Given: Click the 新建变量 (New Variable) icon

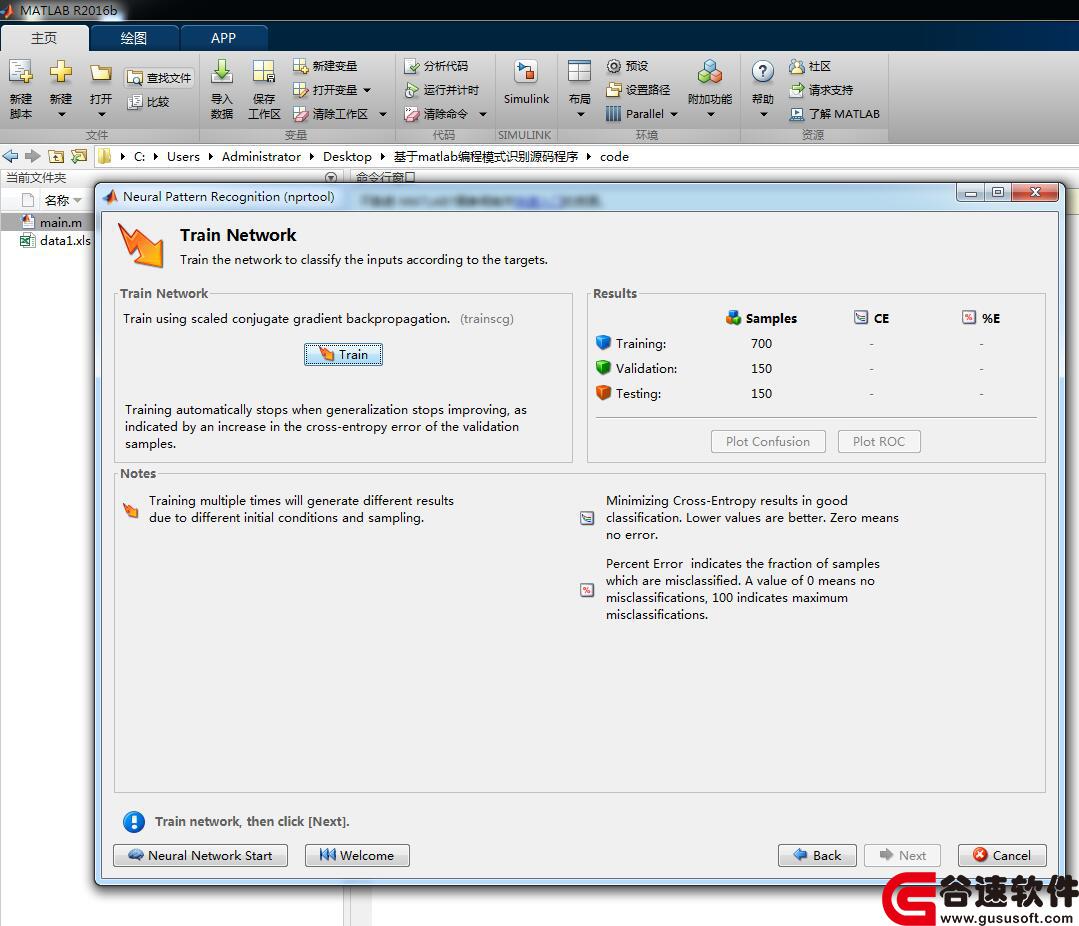Looking at the screenshot, I should pos(301,66).
